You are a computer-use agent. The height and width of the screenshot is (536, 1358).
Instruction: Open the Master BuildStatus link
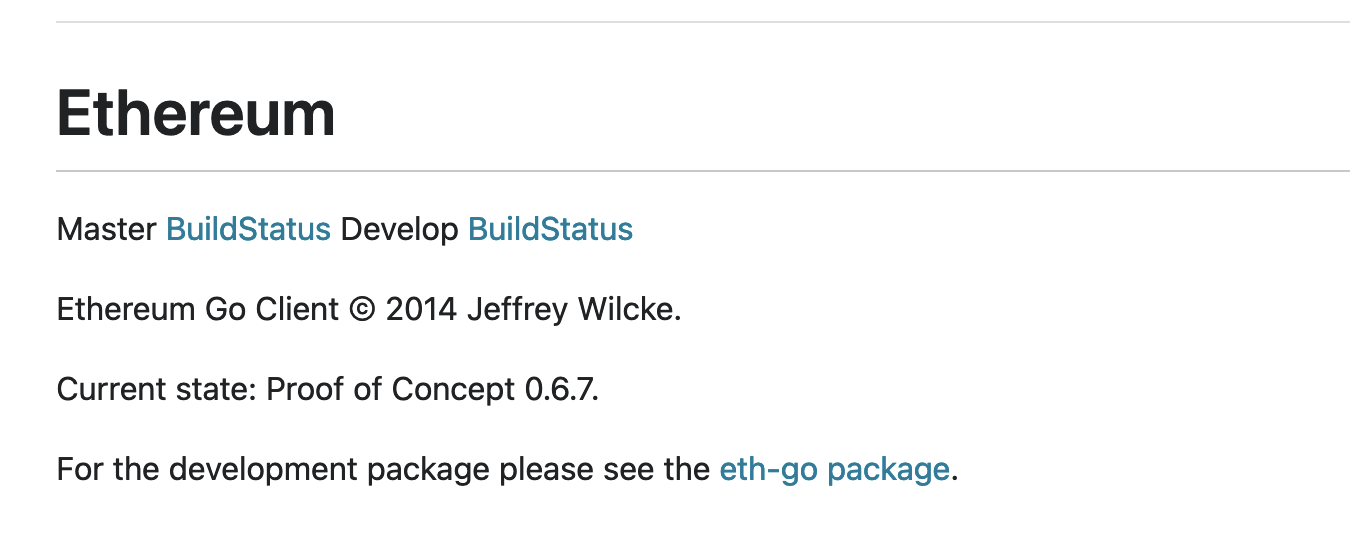tap(248, 229)
